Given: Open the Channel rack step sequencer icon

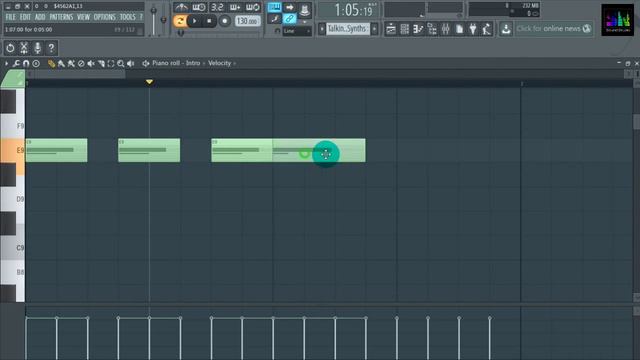Looking at the screenshot, I should pyautogui.click(x=404, y=29).
